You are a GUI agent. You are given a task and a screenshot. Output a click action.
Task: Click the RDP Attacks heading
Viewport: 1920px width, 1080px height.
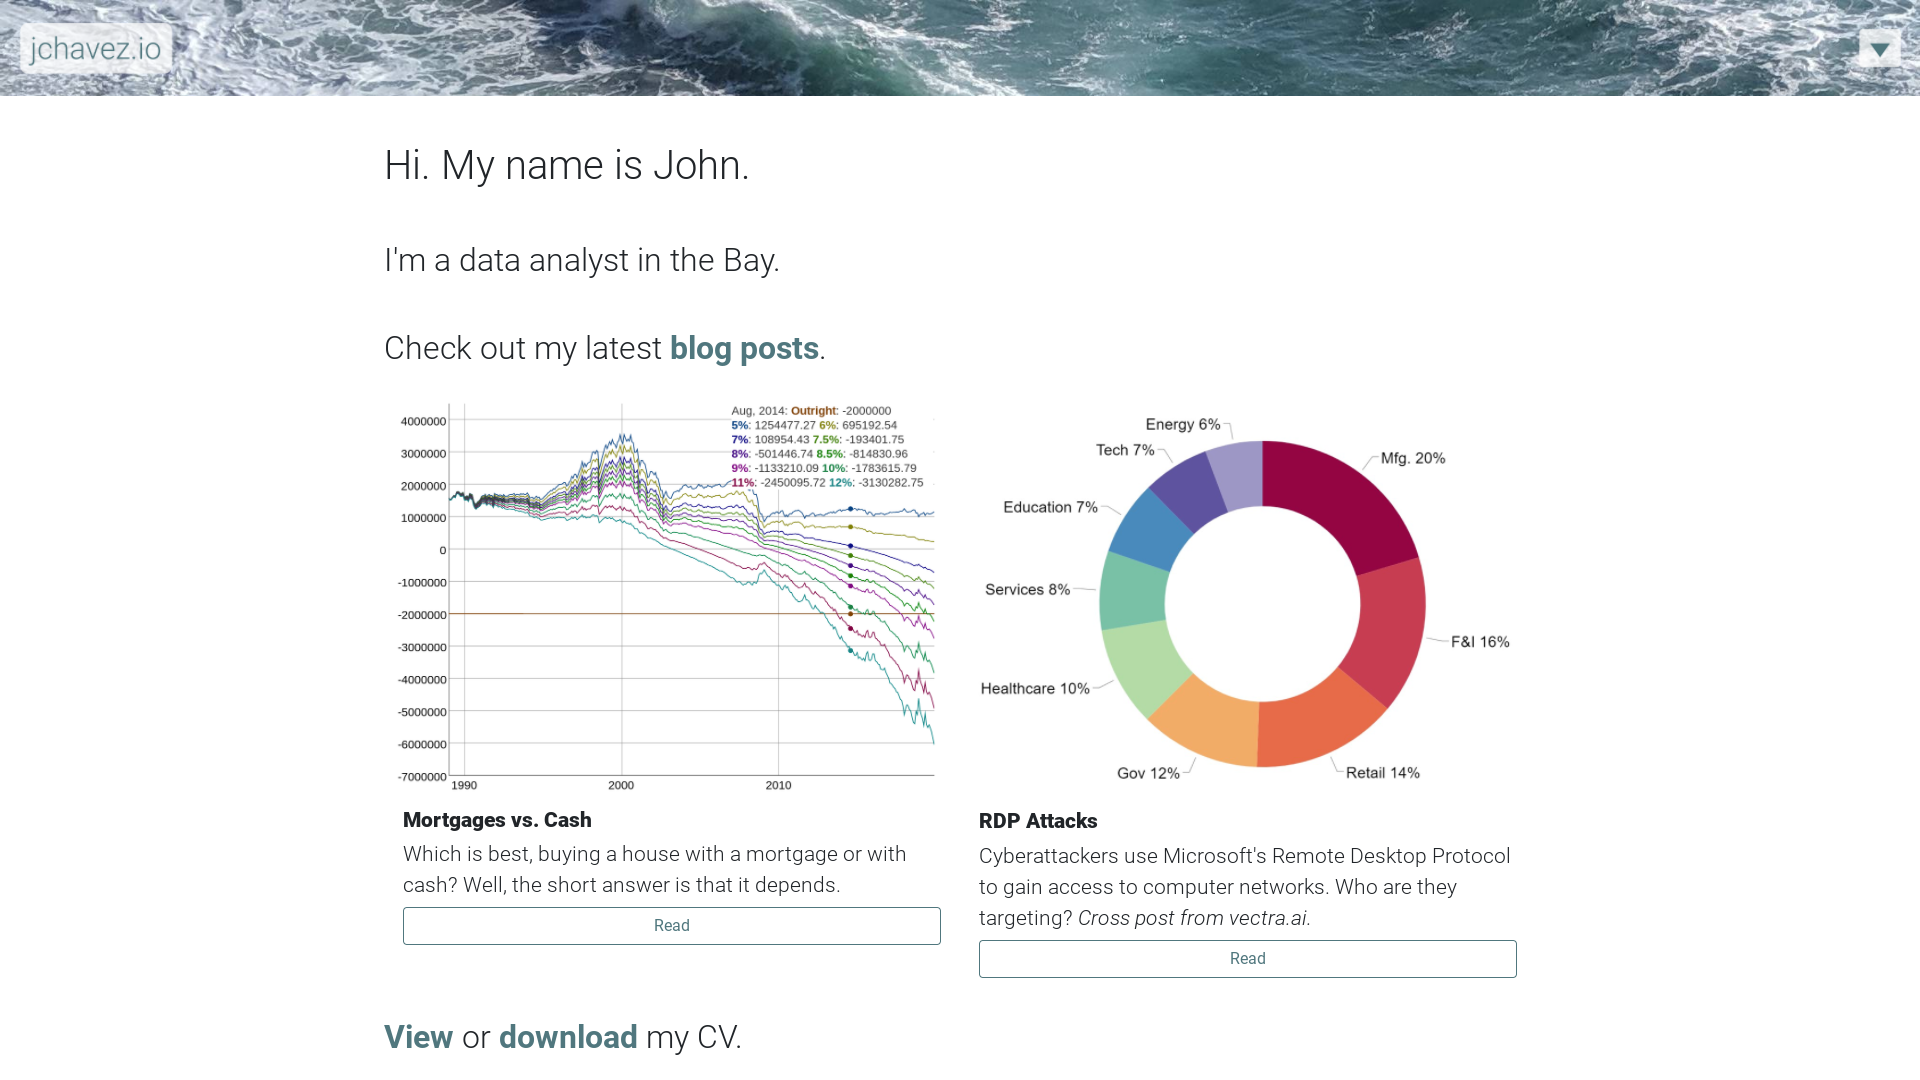pyautogui.click(x=1037, y=822)
